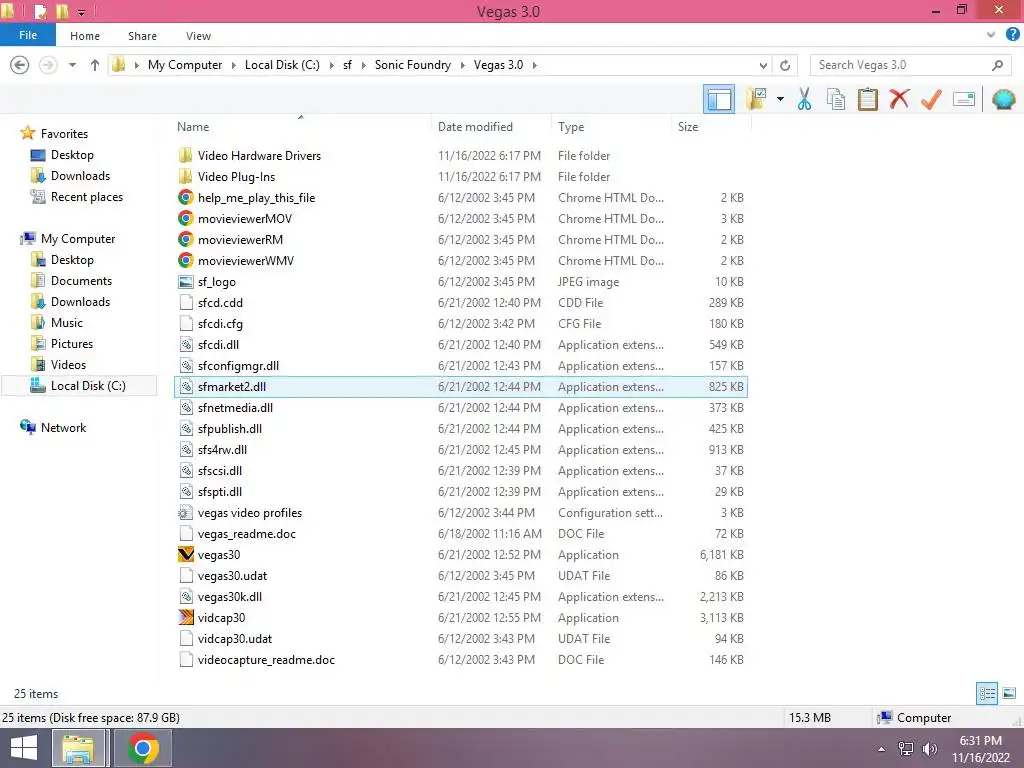
Task: Select the Video Plug-Ins folder icon
Action: [x=185, y=176]
